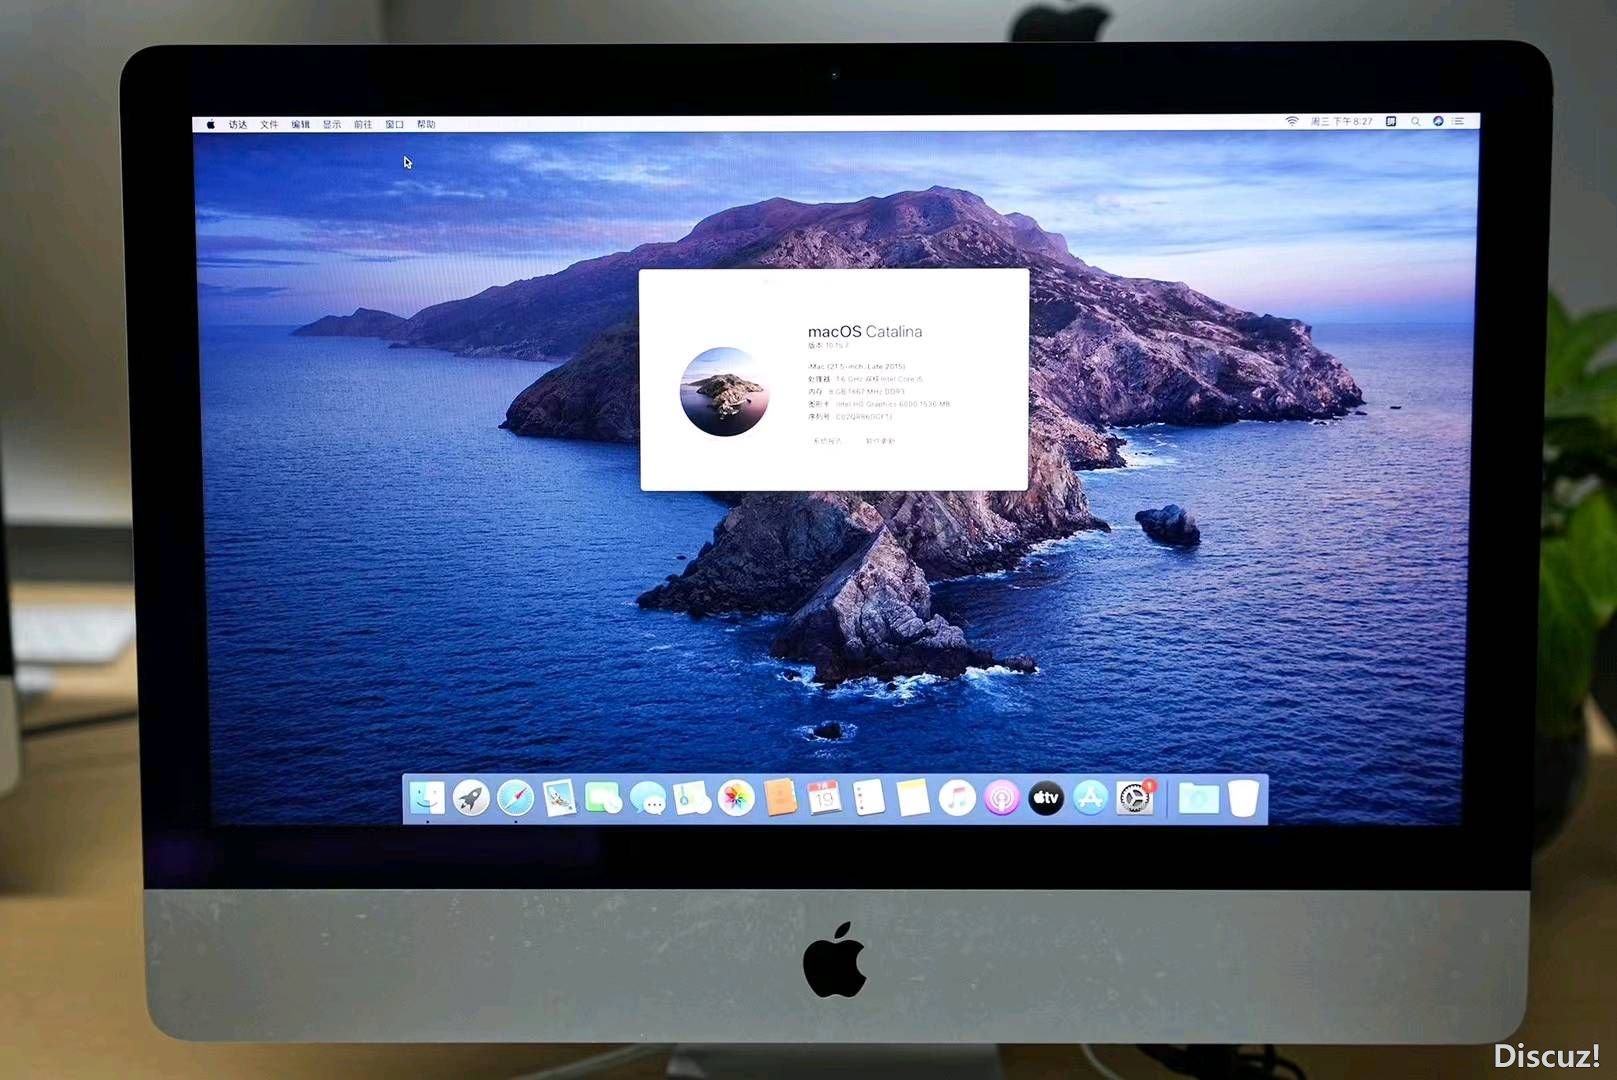Viewport: 1617px width, 1080px height.
Task: Click the Catalina island image in About window
Action: point(725,391)
